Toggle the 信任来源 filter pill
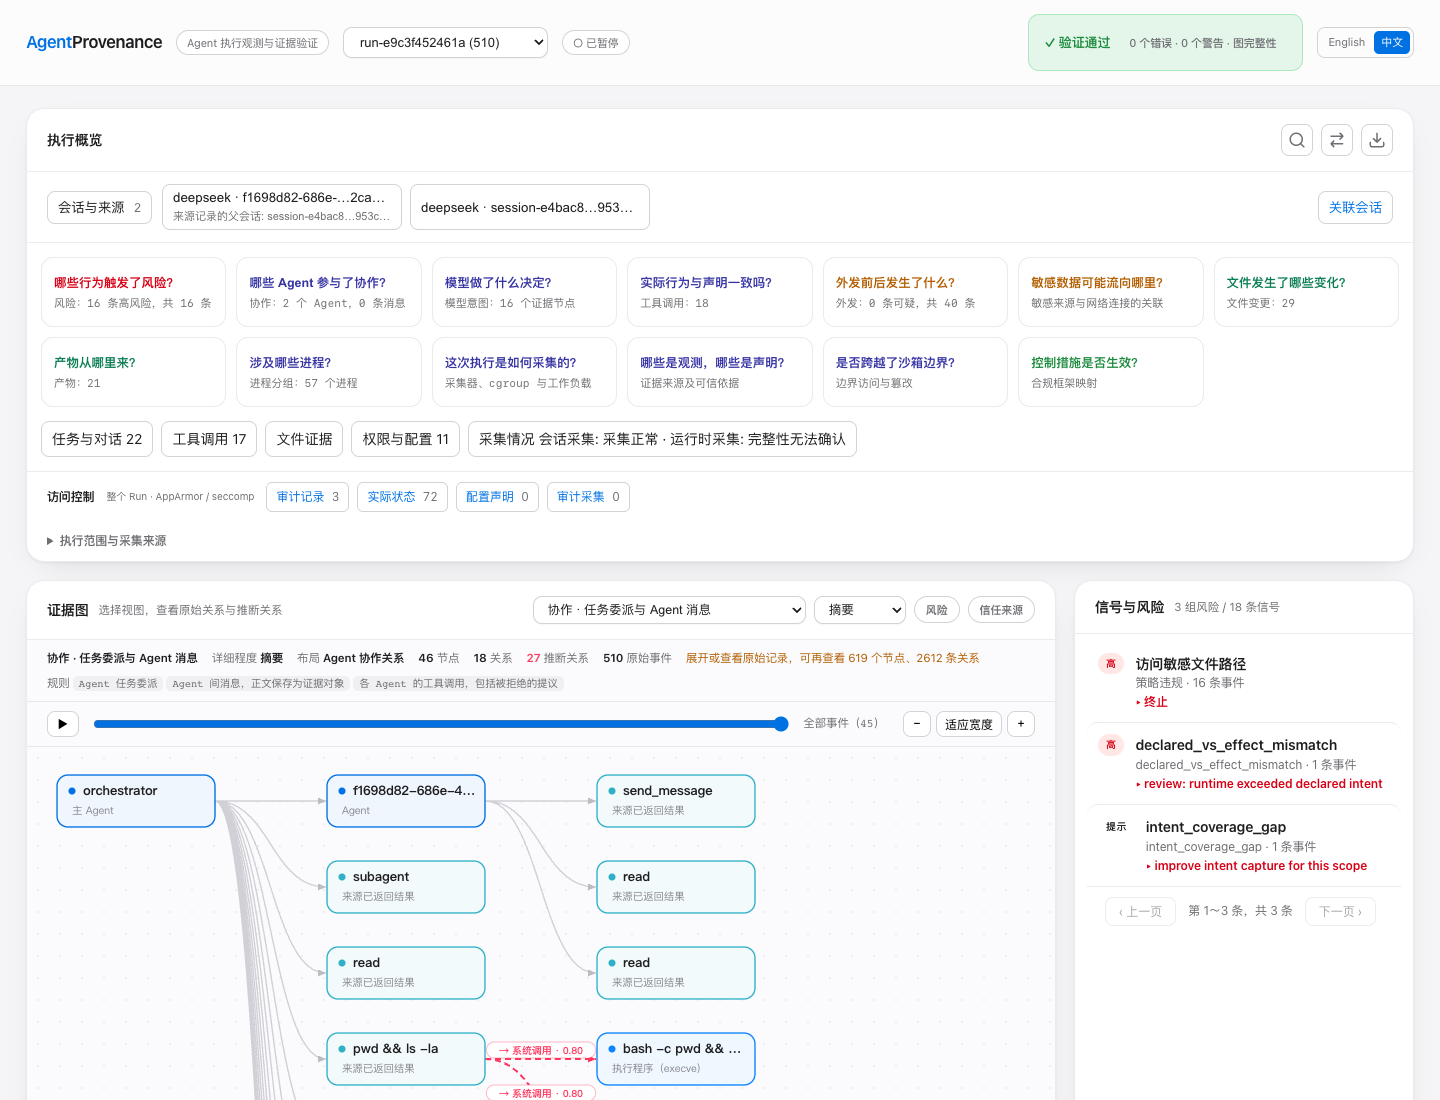This screenshot has height=1100, width=1440. [1001, 610]
